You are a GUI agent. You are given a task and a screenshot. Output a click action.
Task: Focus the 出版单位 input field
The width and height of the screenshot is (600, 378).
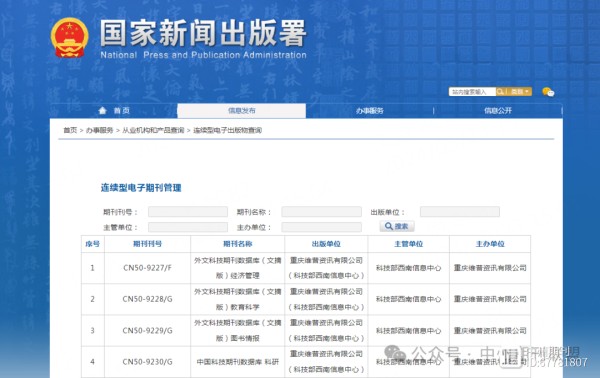coord(460,212)
